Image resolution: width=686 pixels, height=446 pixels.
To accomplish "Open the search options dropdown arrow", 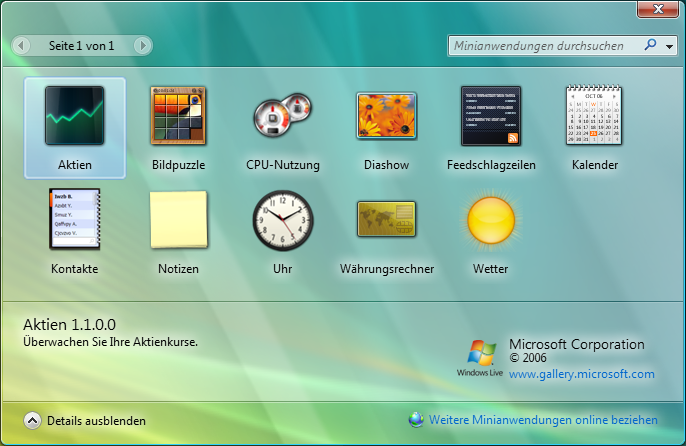I will click(667, 46).
